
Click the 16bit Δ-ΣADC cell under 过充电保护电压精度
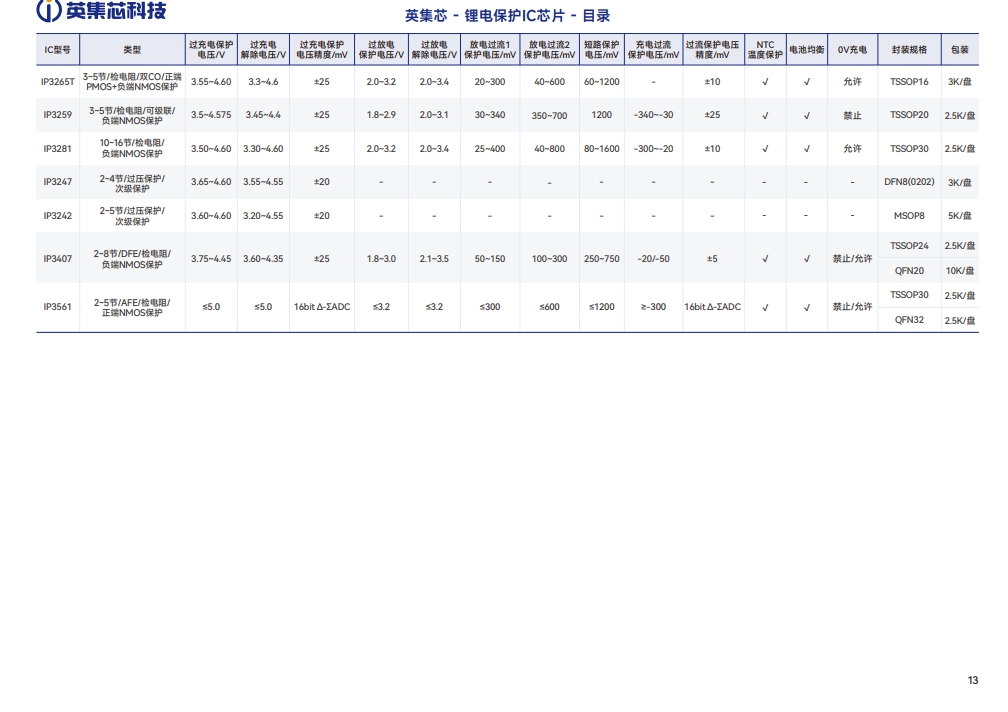pos(322,307)
